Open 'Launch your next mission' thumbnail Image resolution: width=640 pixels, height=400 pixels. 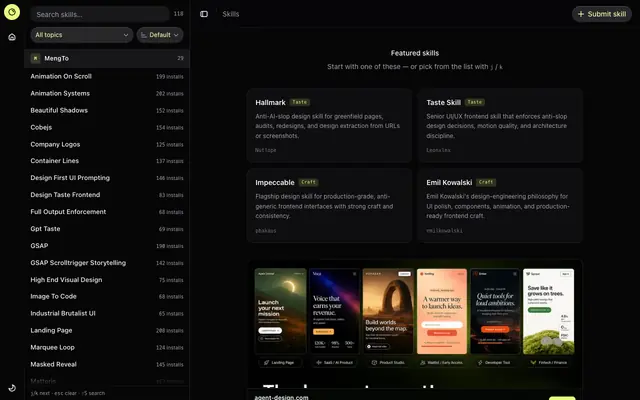tap(280, 311)
